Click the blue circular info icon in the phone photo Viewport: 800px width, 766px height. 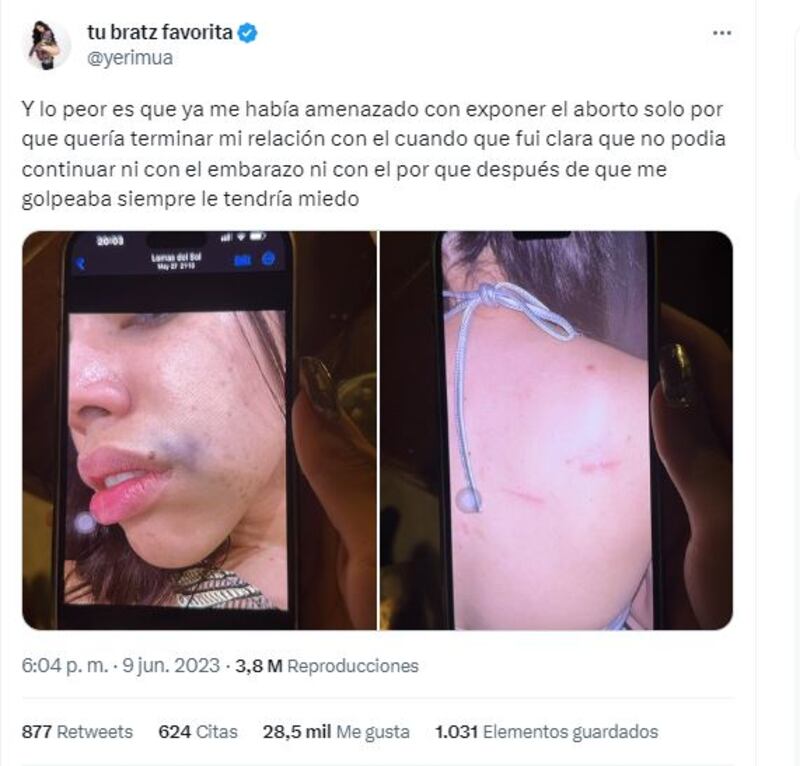[268, 259]
